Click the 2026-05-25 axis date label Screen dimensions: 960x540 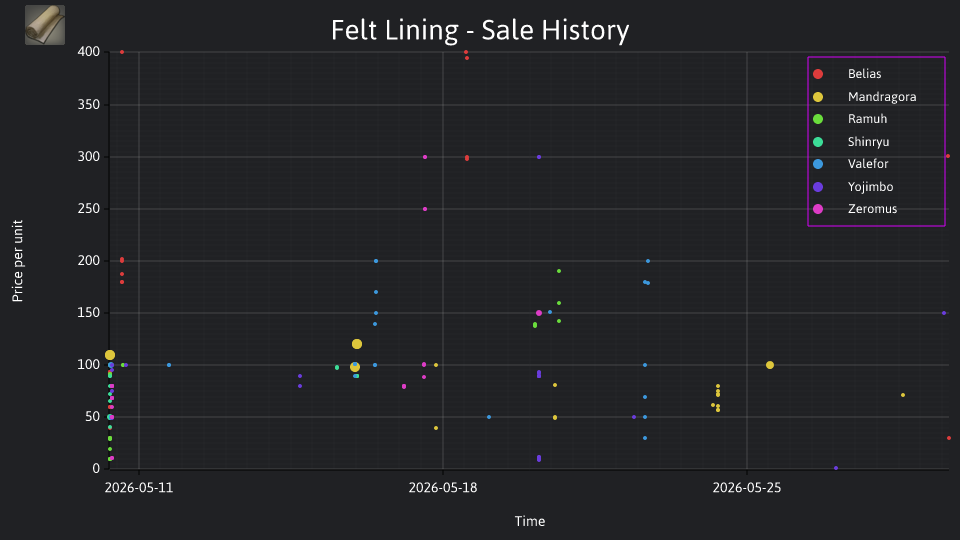pyautogui.click(x=746, y=488)
